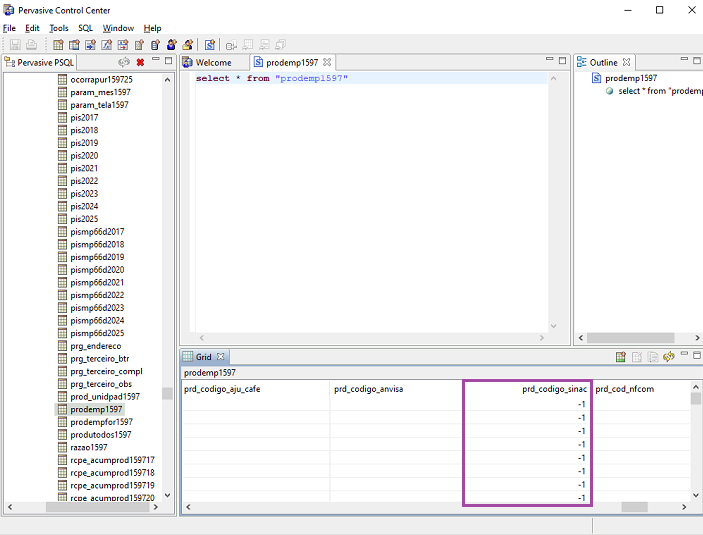Click the prd_codigo_sinac column header

point(554,389)
